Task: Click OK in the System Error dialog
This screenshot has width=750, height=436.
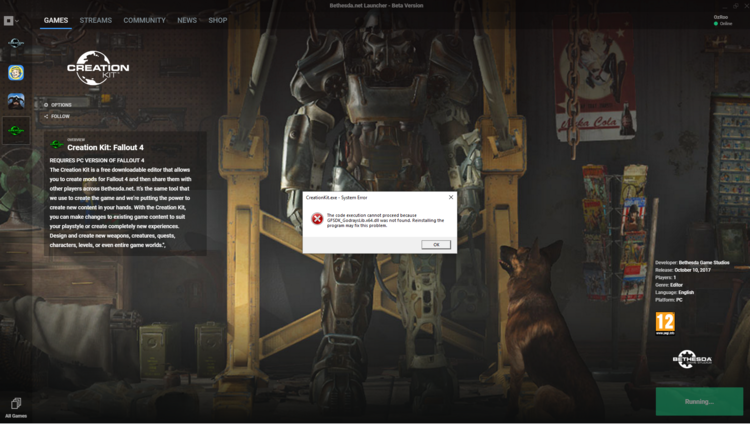Action: pos(436,244)
